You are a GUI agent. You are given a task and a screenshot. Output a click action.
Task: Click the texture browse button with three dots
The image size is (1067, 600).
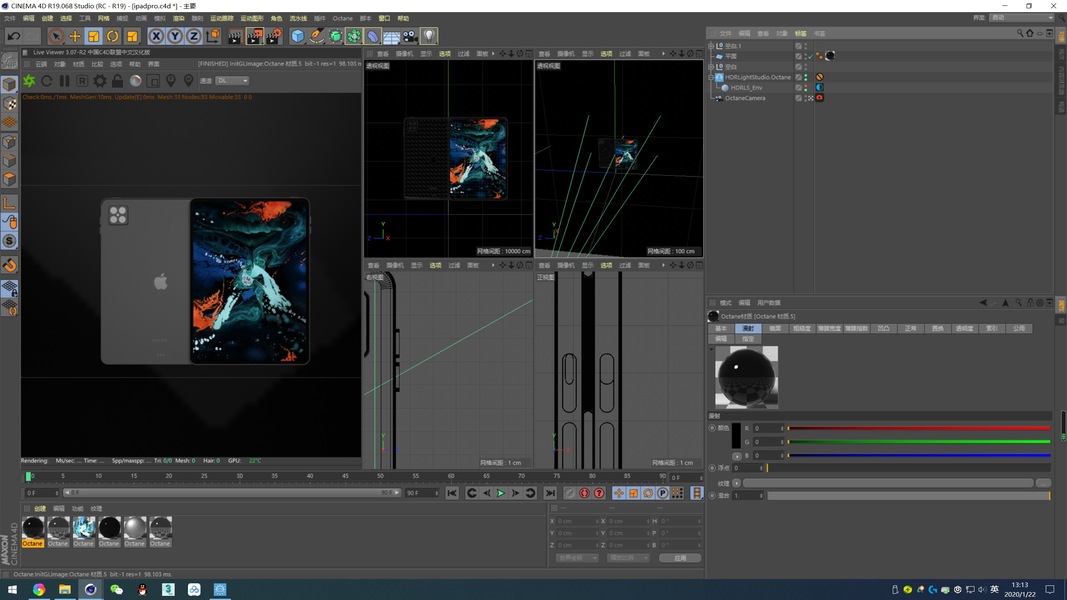point(1043,483)
